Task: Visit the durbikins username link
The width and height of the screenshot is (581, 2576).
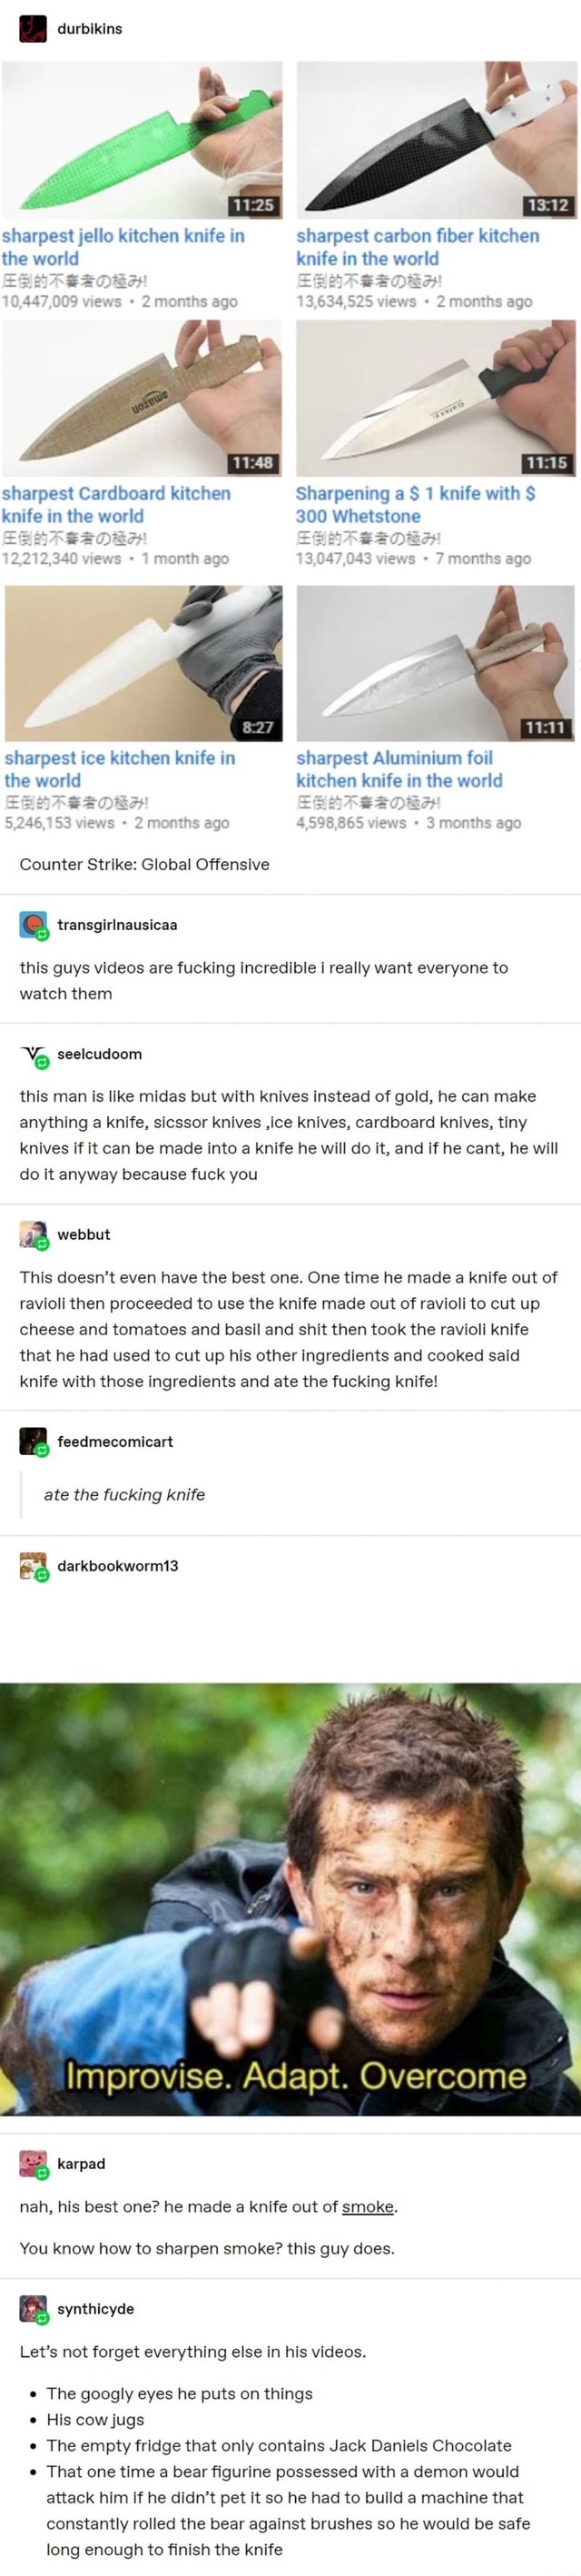Action: 90,29
